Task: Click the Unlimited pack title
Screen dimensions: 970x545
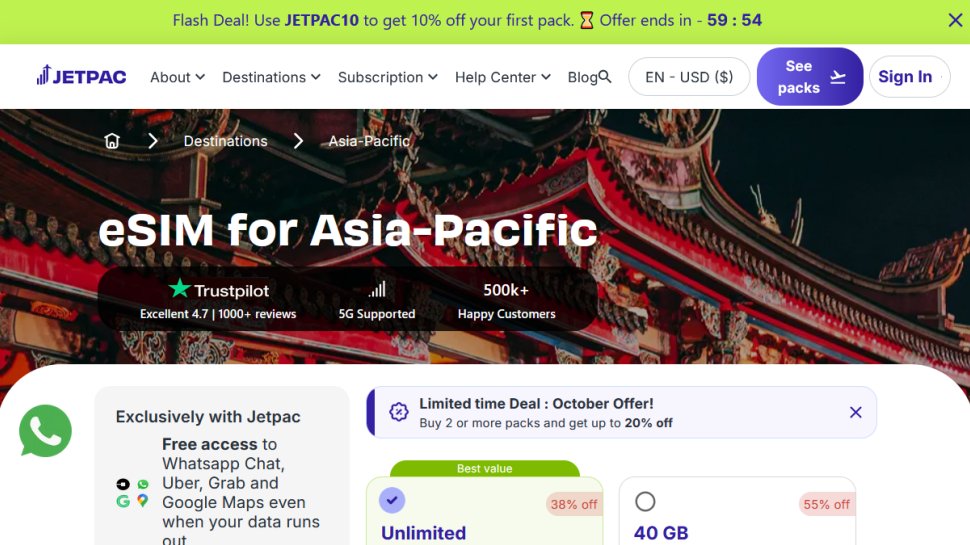Action: pyautogui.click(x=424, y=533)
